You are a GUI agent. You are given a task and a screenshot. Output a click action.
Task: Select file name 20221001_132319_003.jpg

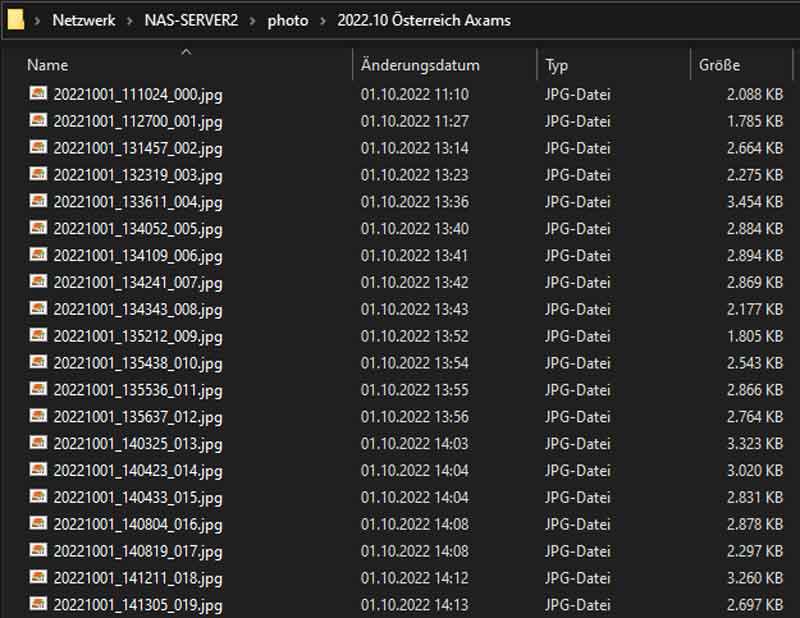point(138,176)
